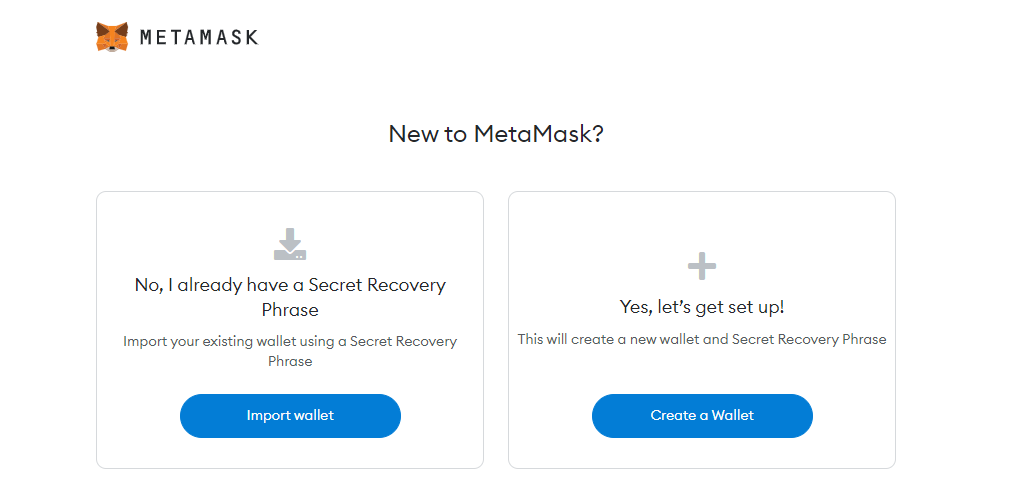Click empty space below the Create a Wallet button
1013x502 pixels.
pyautogui.click(x=702, y=453)
